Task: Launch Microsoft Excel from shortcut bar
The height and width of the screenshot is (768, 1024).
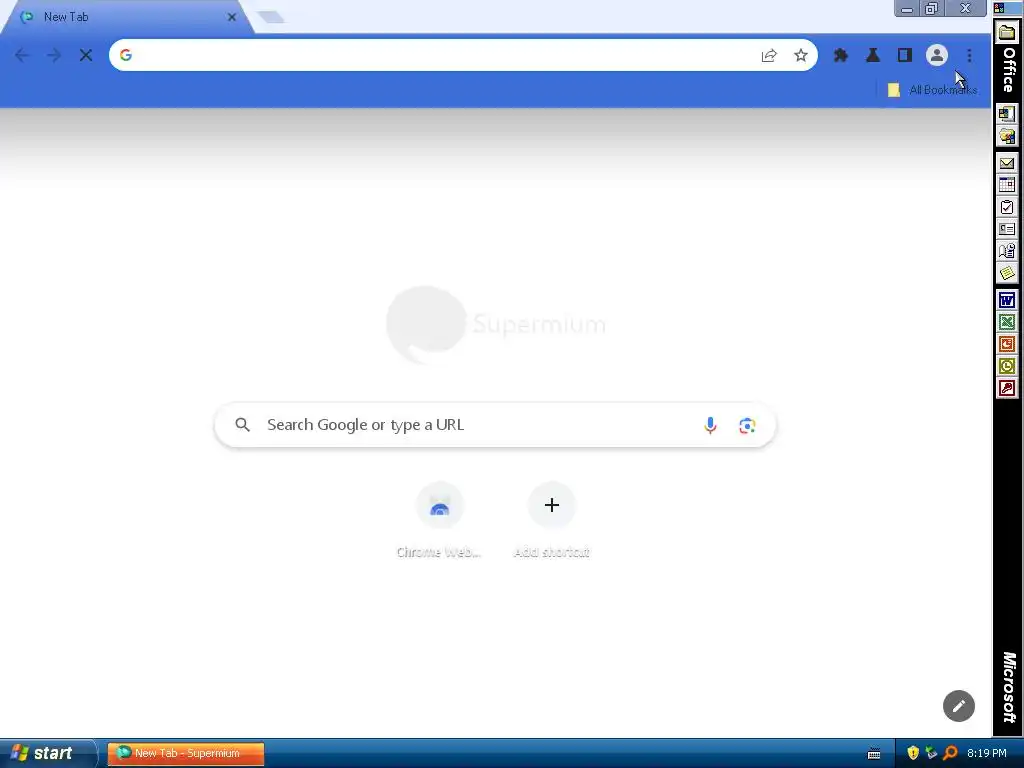Action: 1007,322
